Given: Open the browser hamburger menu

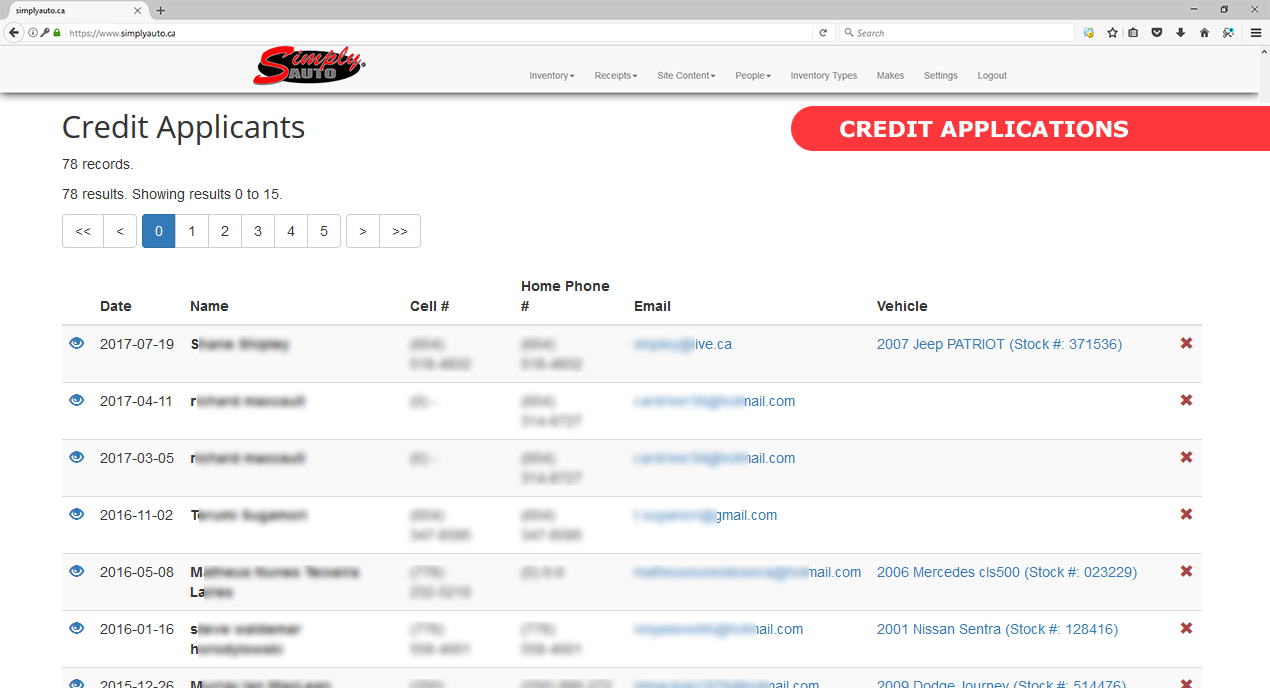Looking at the screenshot, I should tap(1256, 33).
